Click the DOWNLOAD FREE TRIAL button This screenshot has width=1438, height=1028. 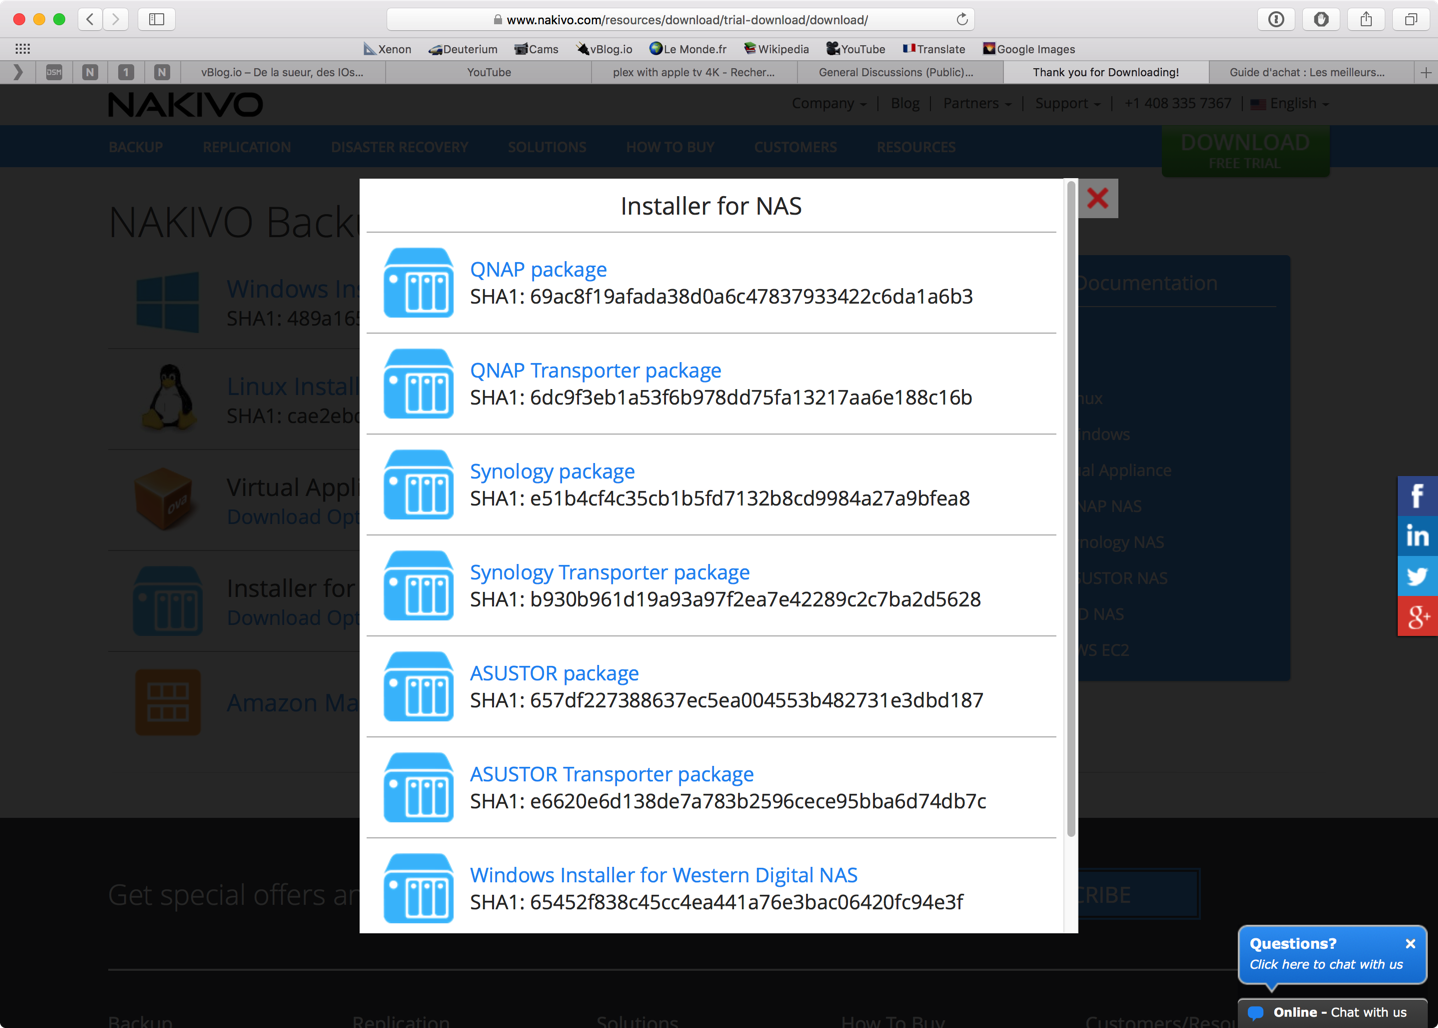coord(1245,151)
